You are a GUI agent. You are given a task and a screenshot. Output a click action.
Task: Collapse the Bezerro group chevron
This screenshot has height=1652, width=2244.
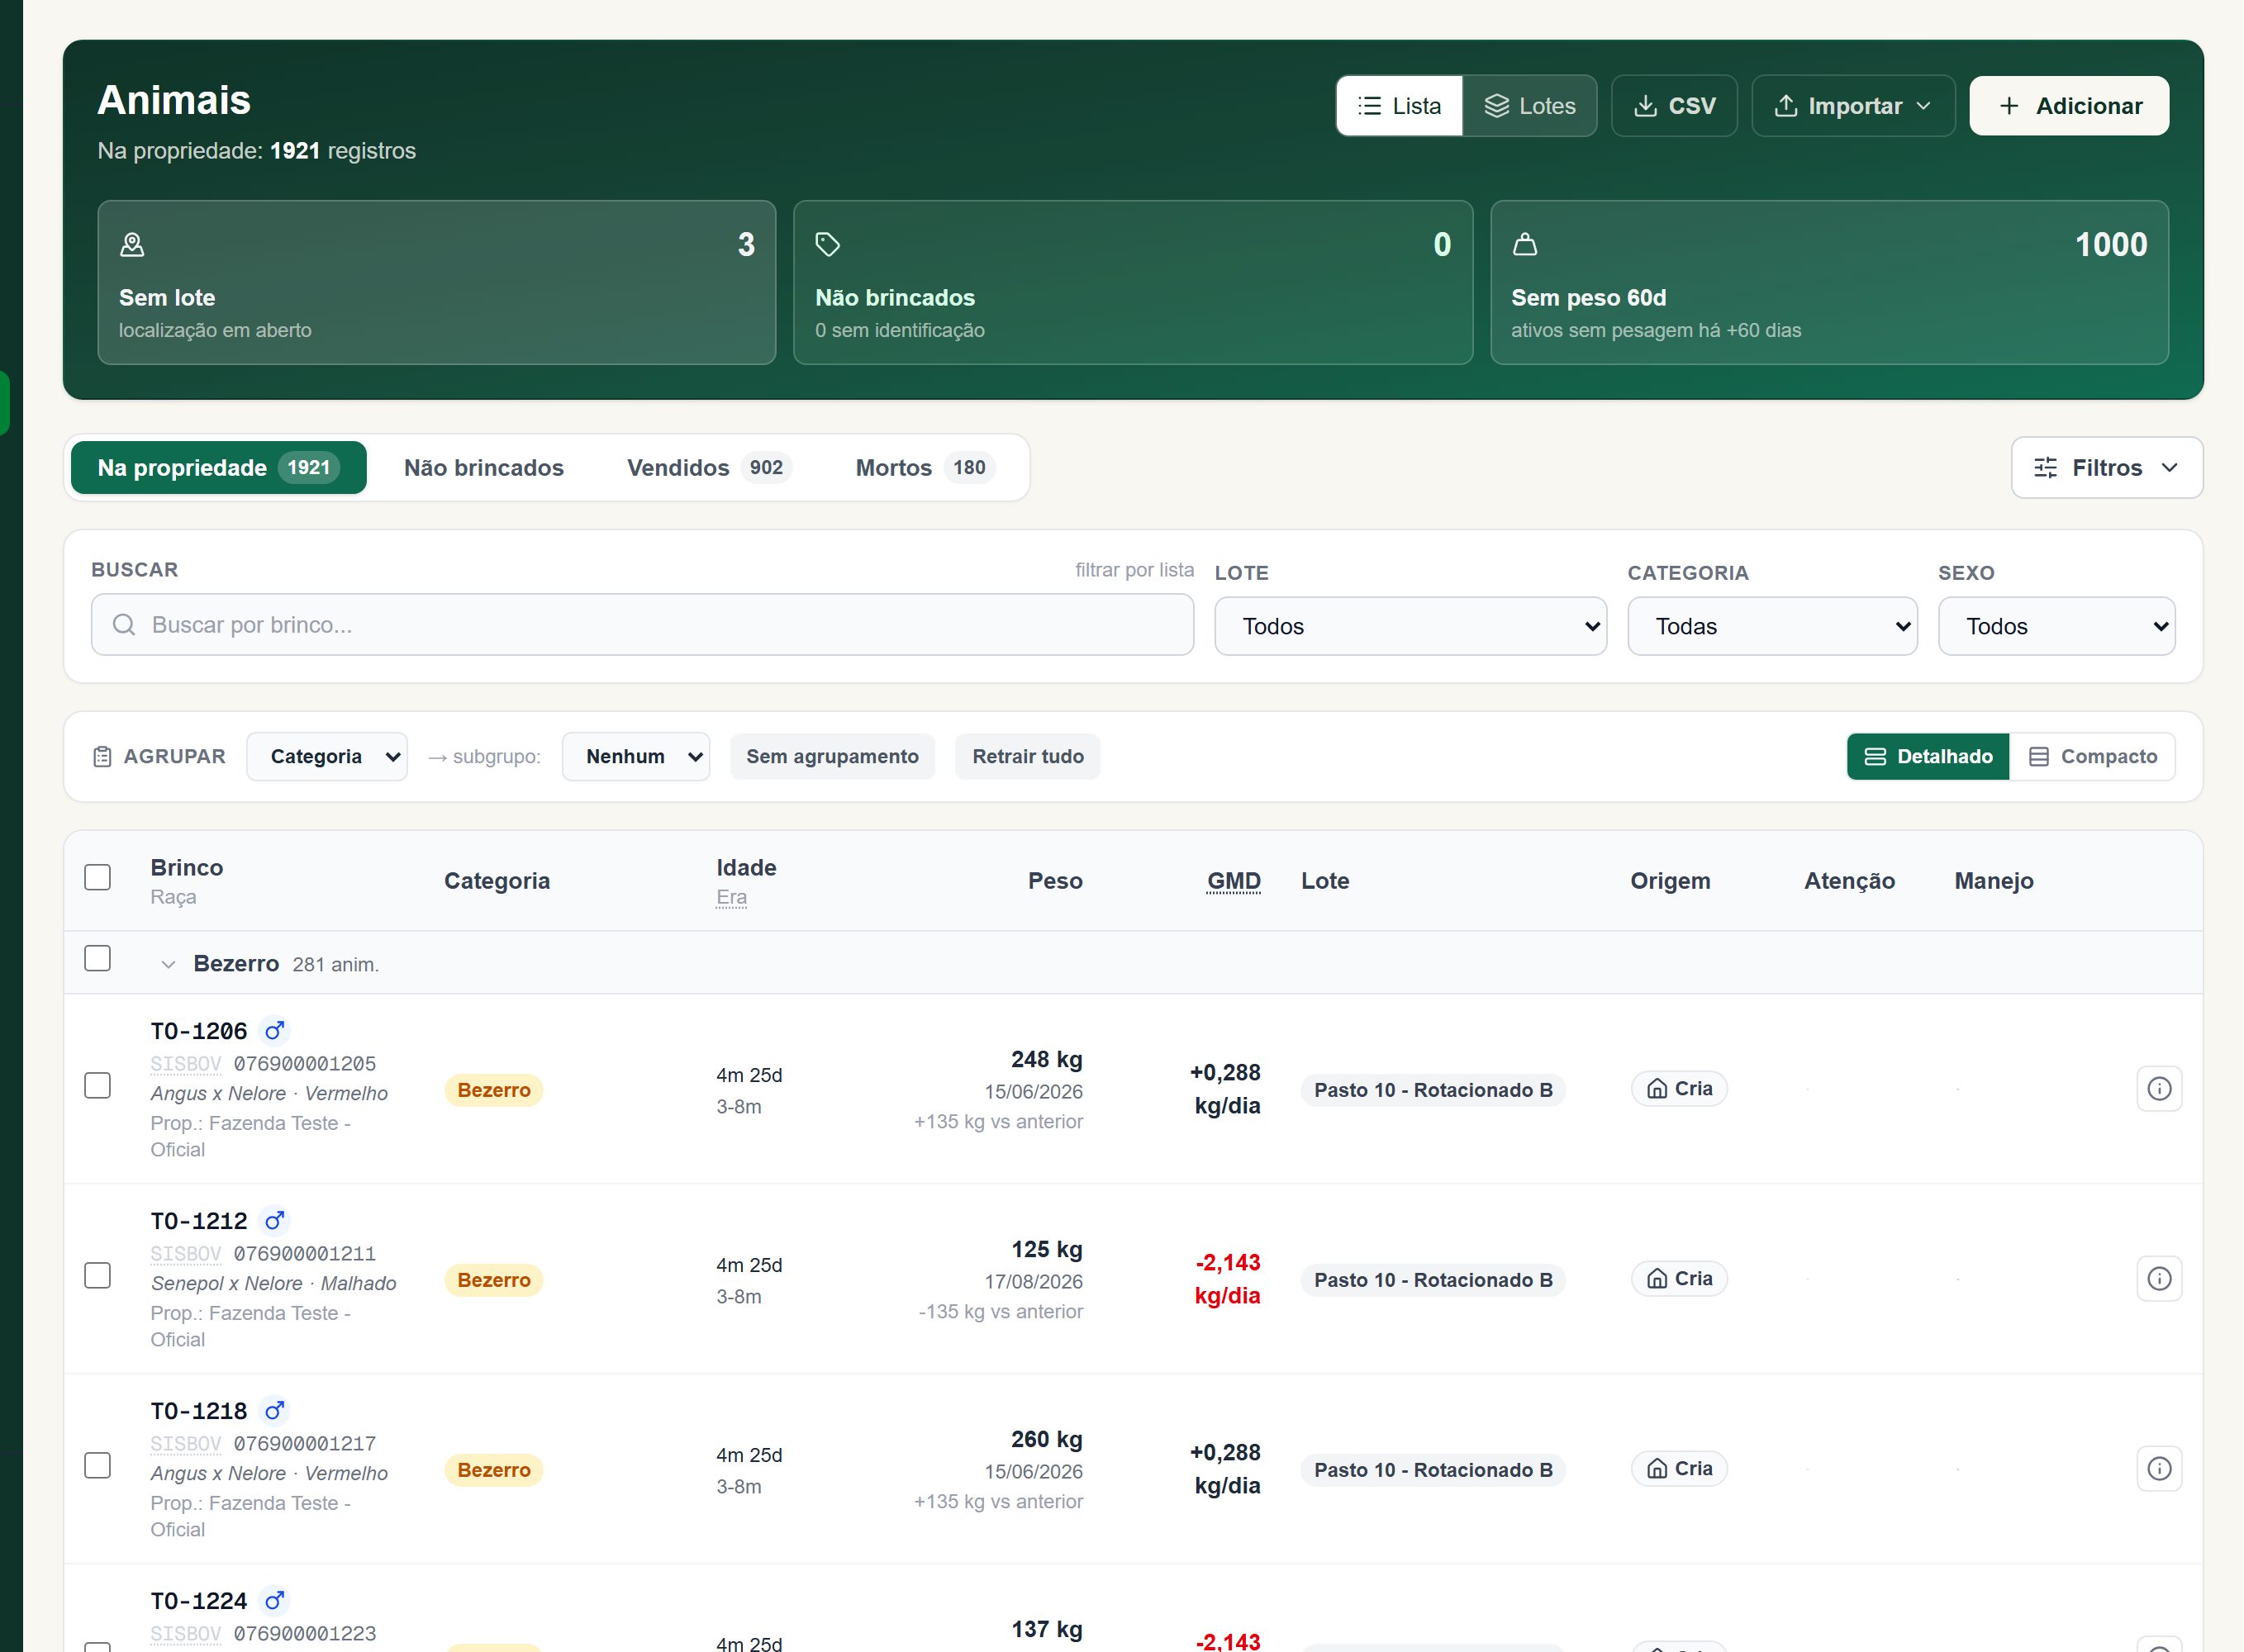click(168, 965)
